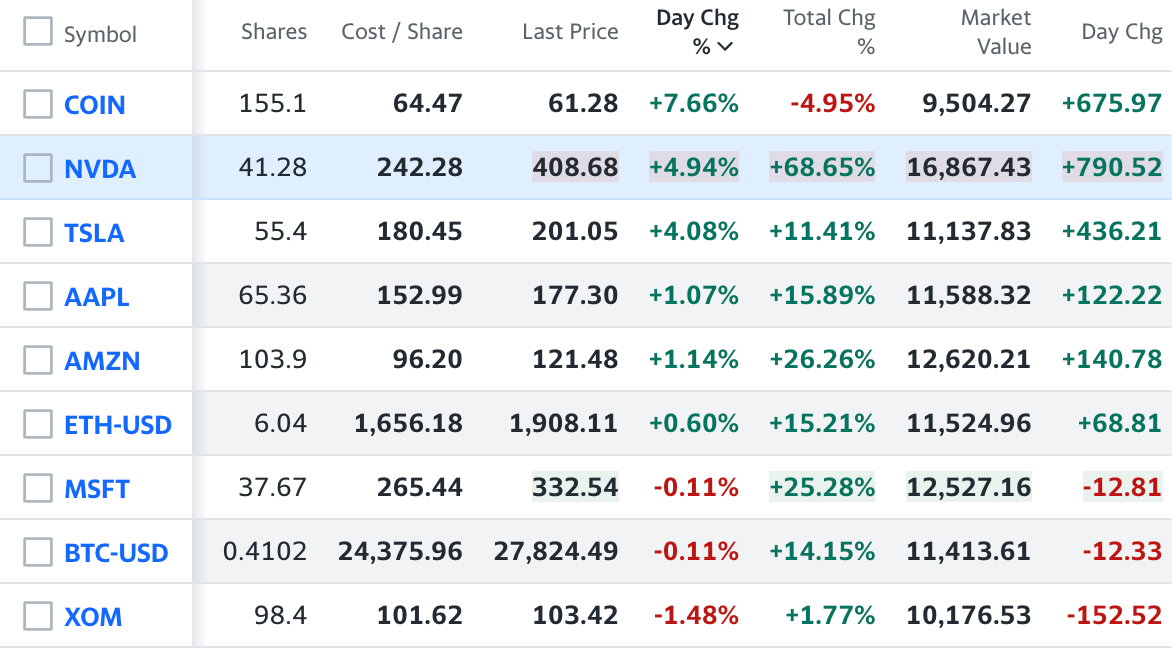
Task: Sort by the Total Chg % header
Action: [829, 32]
